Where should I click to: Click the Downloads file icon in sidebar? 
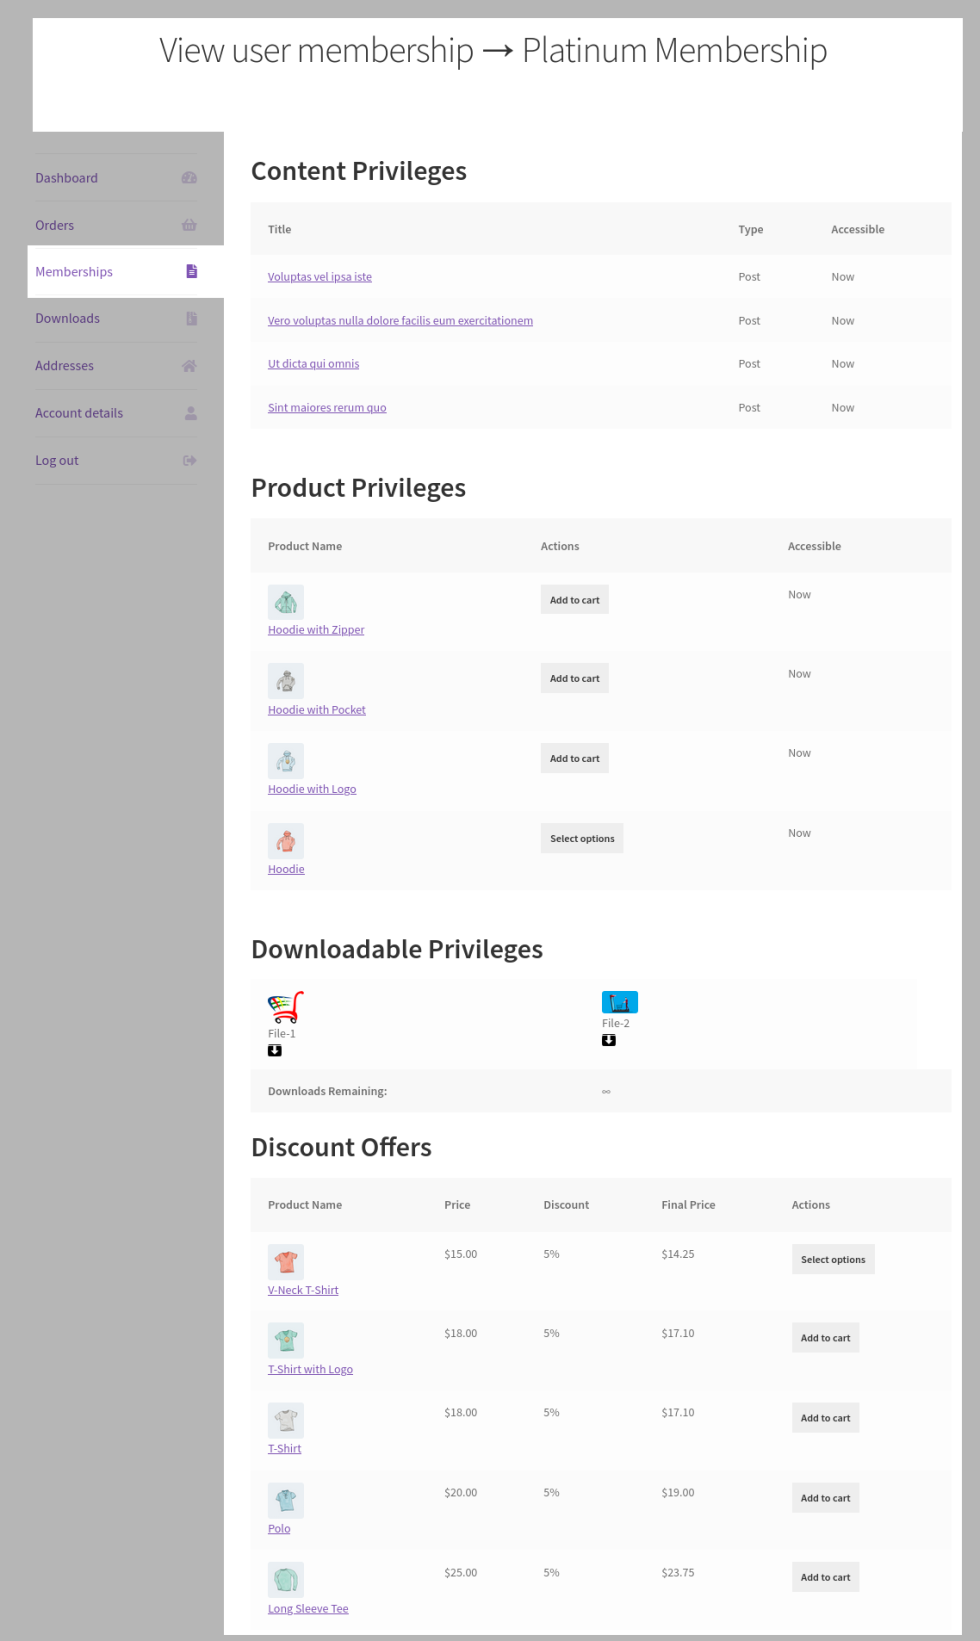(191, 319)
